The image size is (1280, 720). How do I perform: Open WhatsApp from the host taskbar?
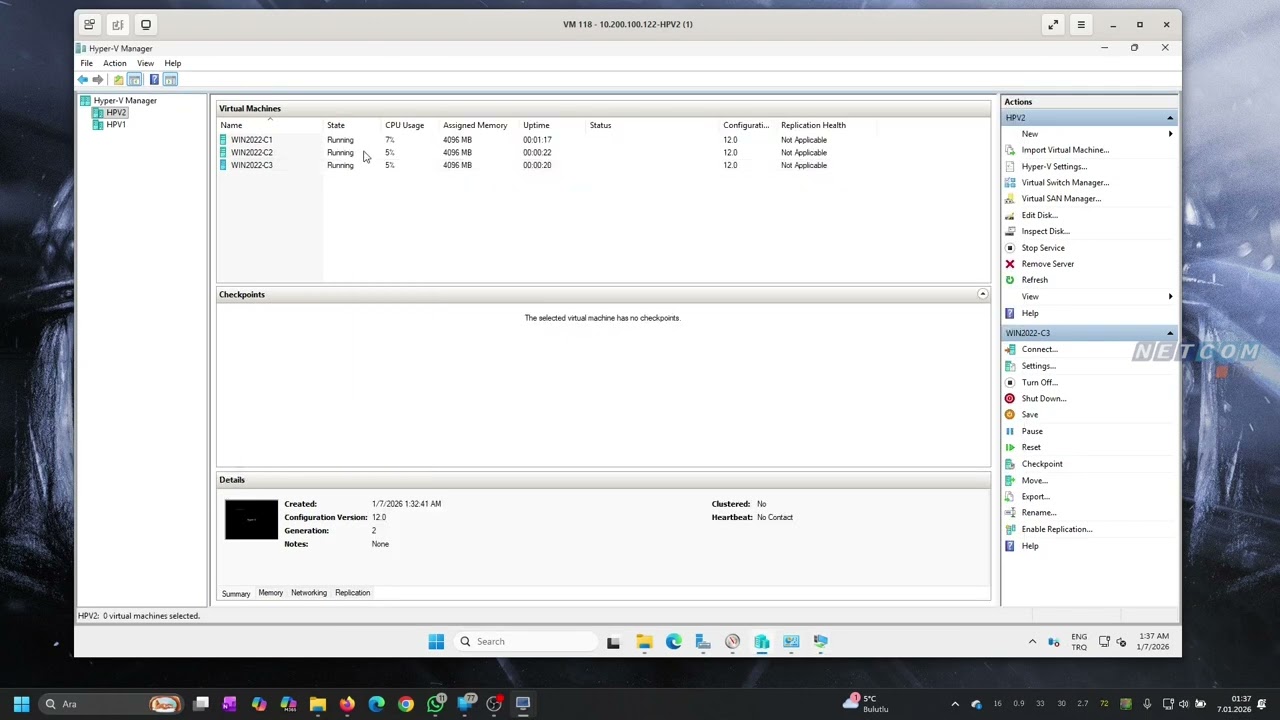point(436,704)
